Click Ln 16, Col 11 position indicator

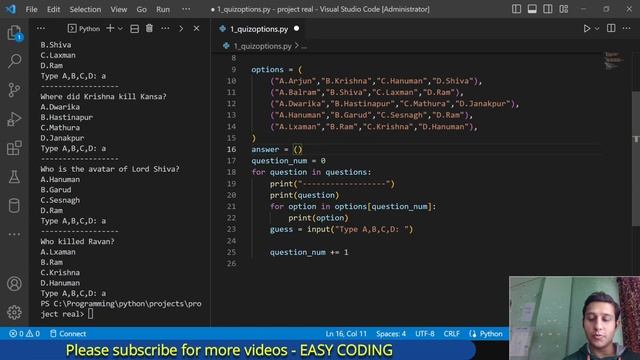click(346, 333)
